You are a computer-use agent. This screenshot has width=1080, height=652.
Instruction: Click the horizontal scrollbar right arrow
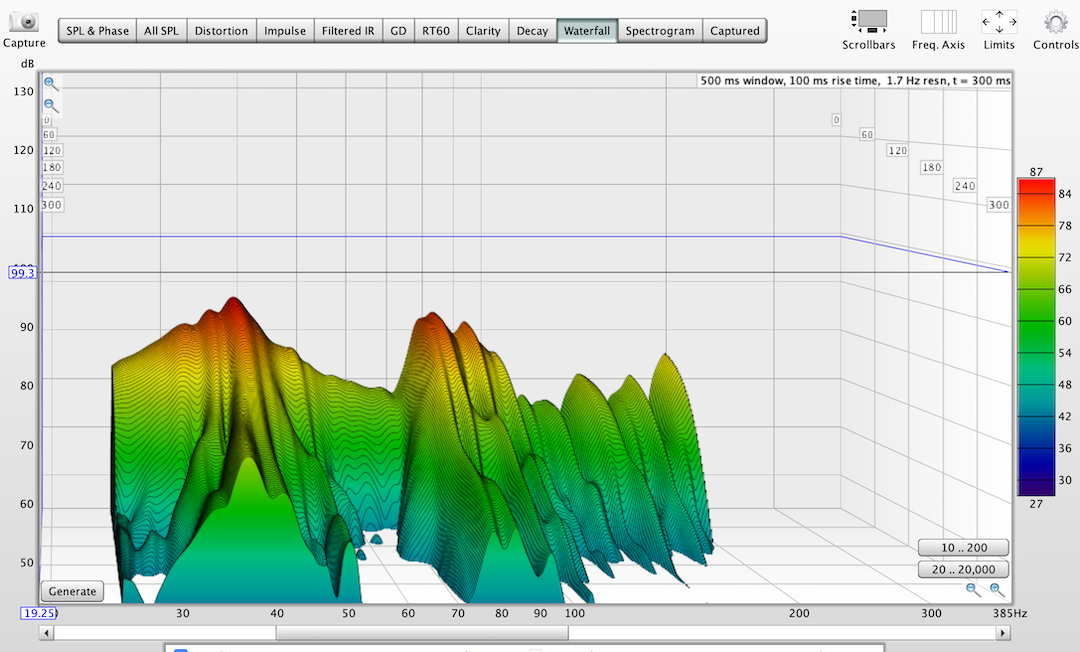tap(1003, 633)
